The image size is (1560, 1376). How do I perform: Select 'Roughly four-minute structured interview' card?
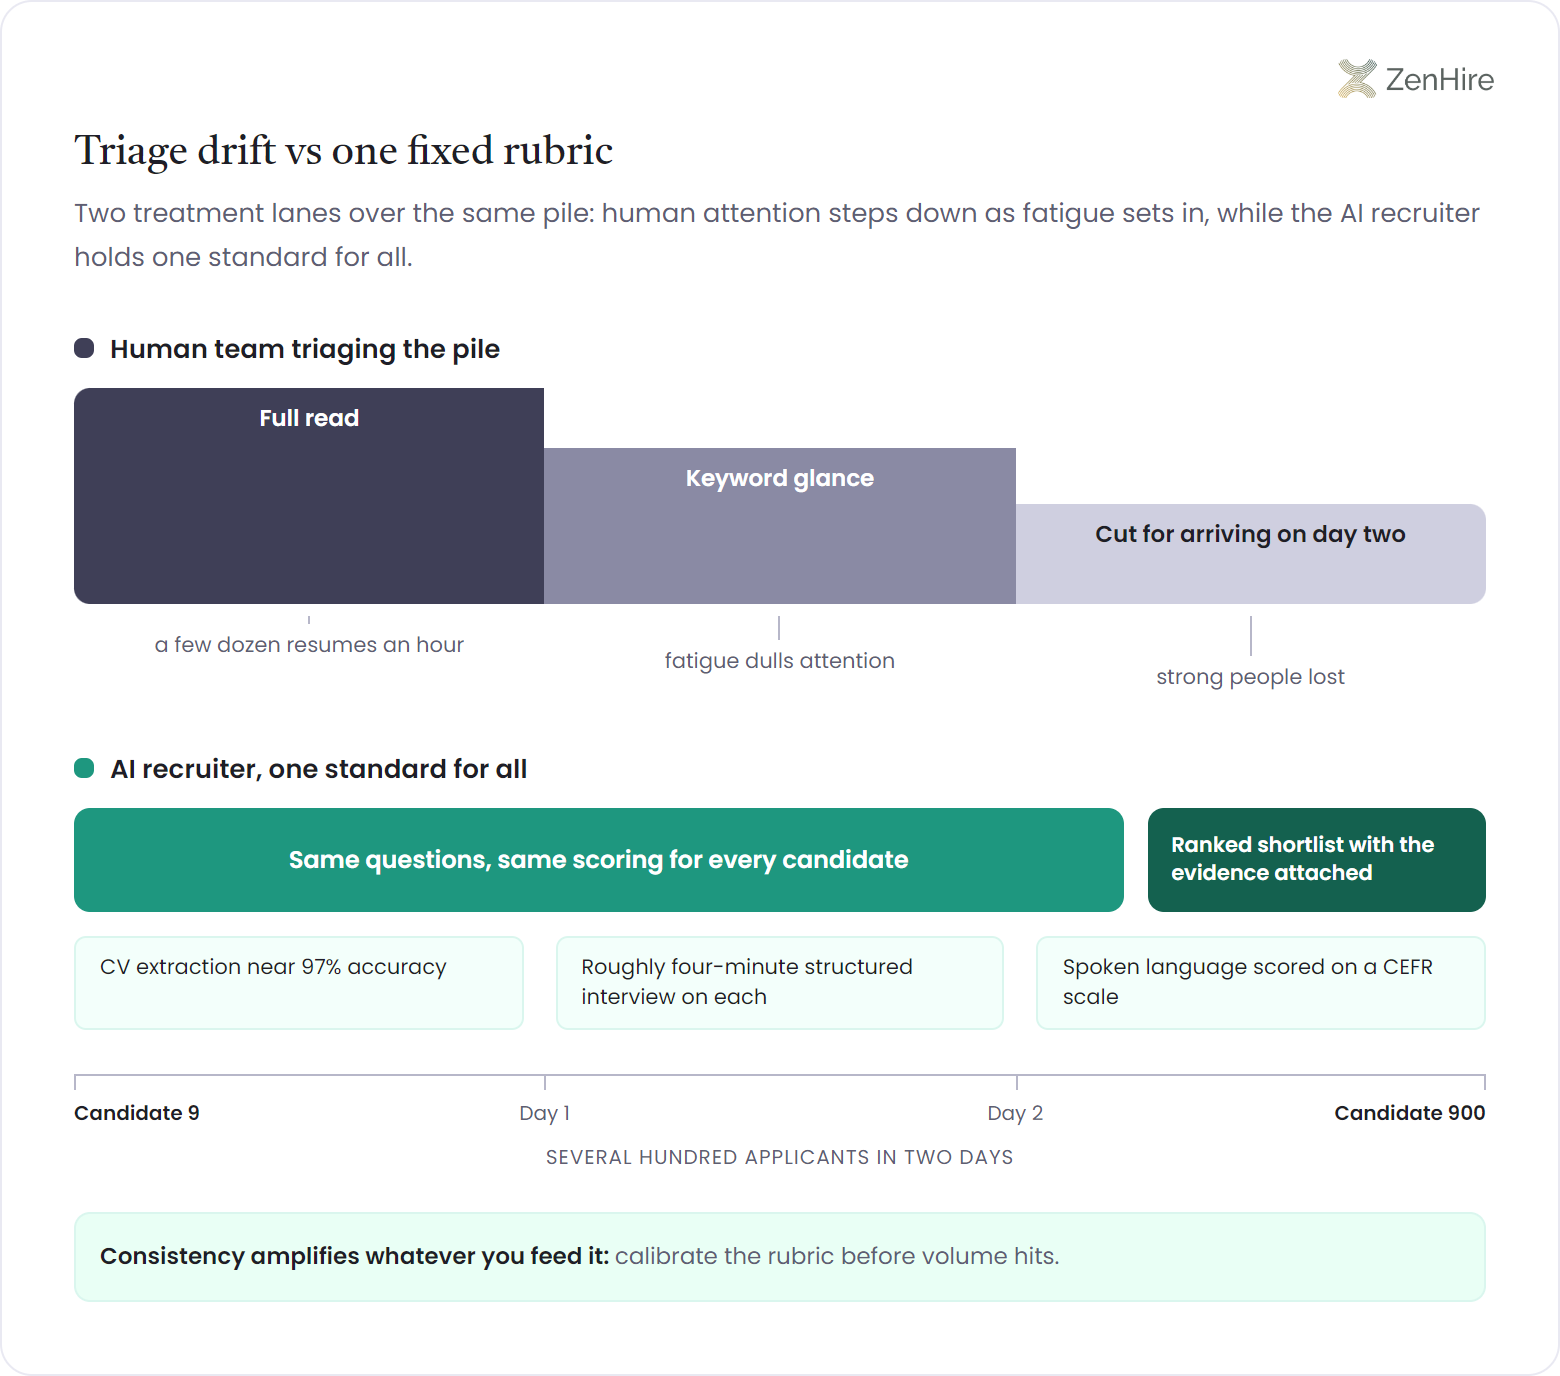[780, 983]
